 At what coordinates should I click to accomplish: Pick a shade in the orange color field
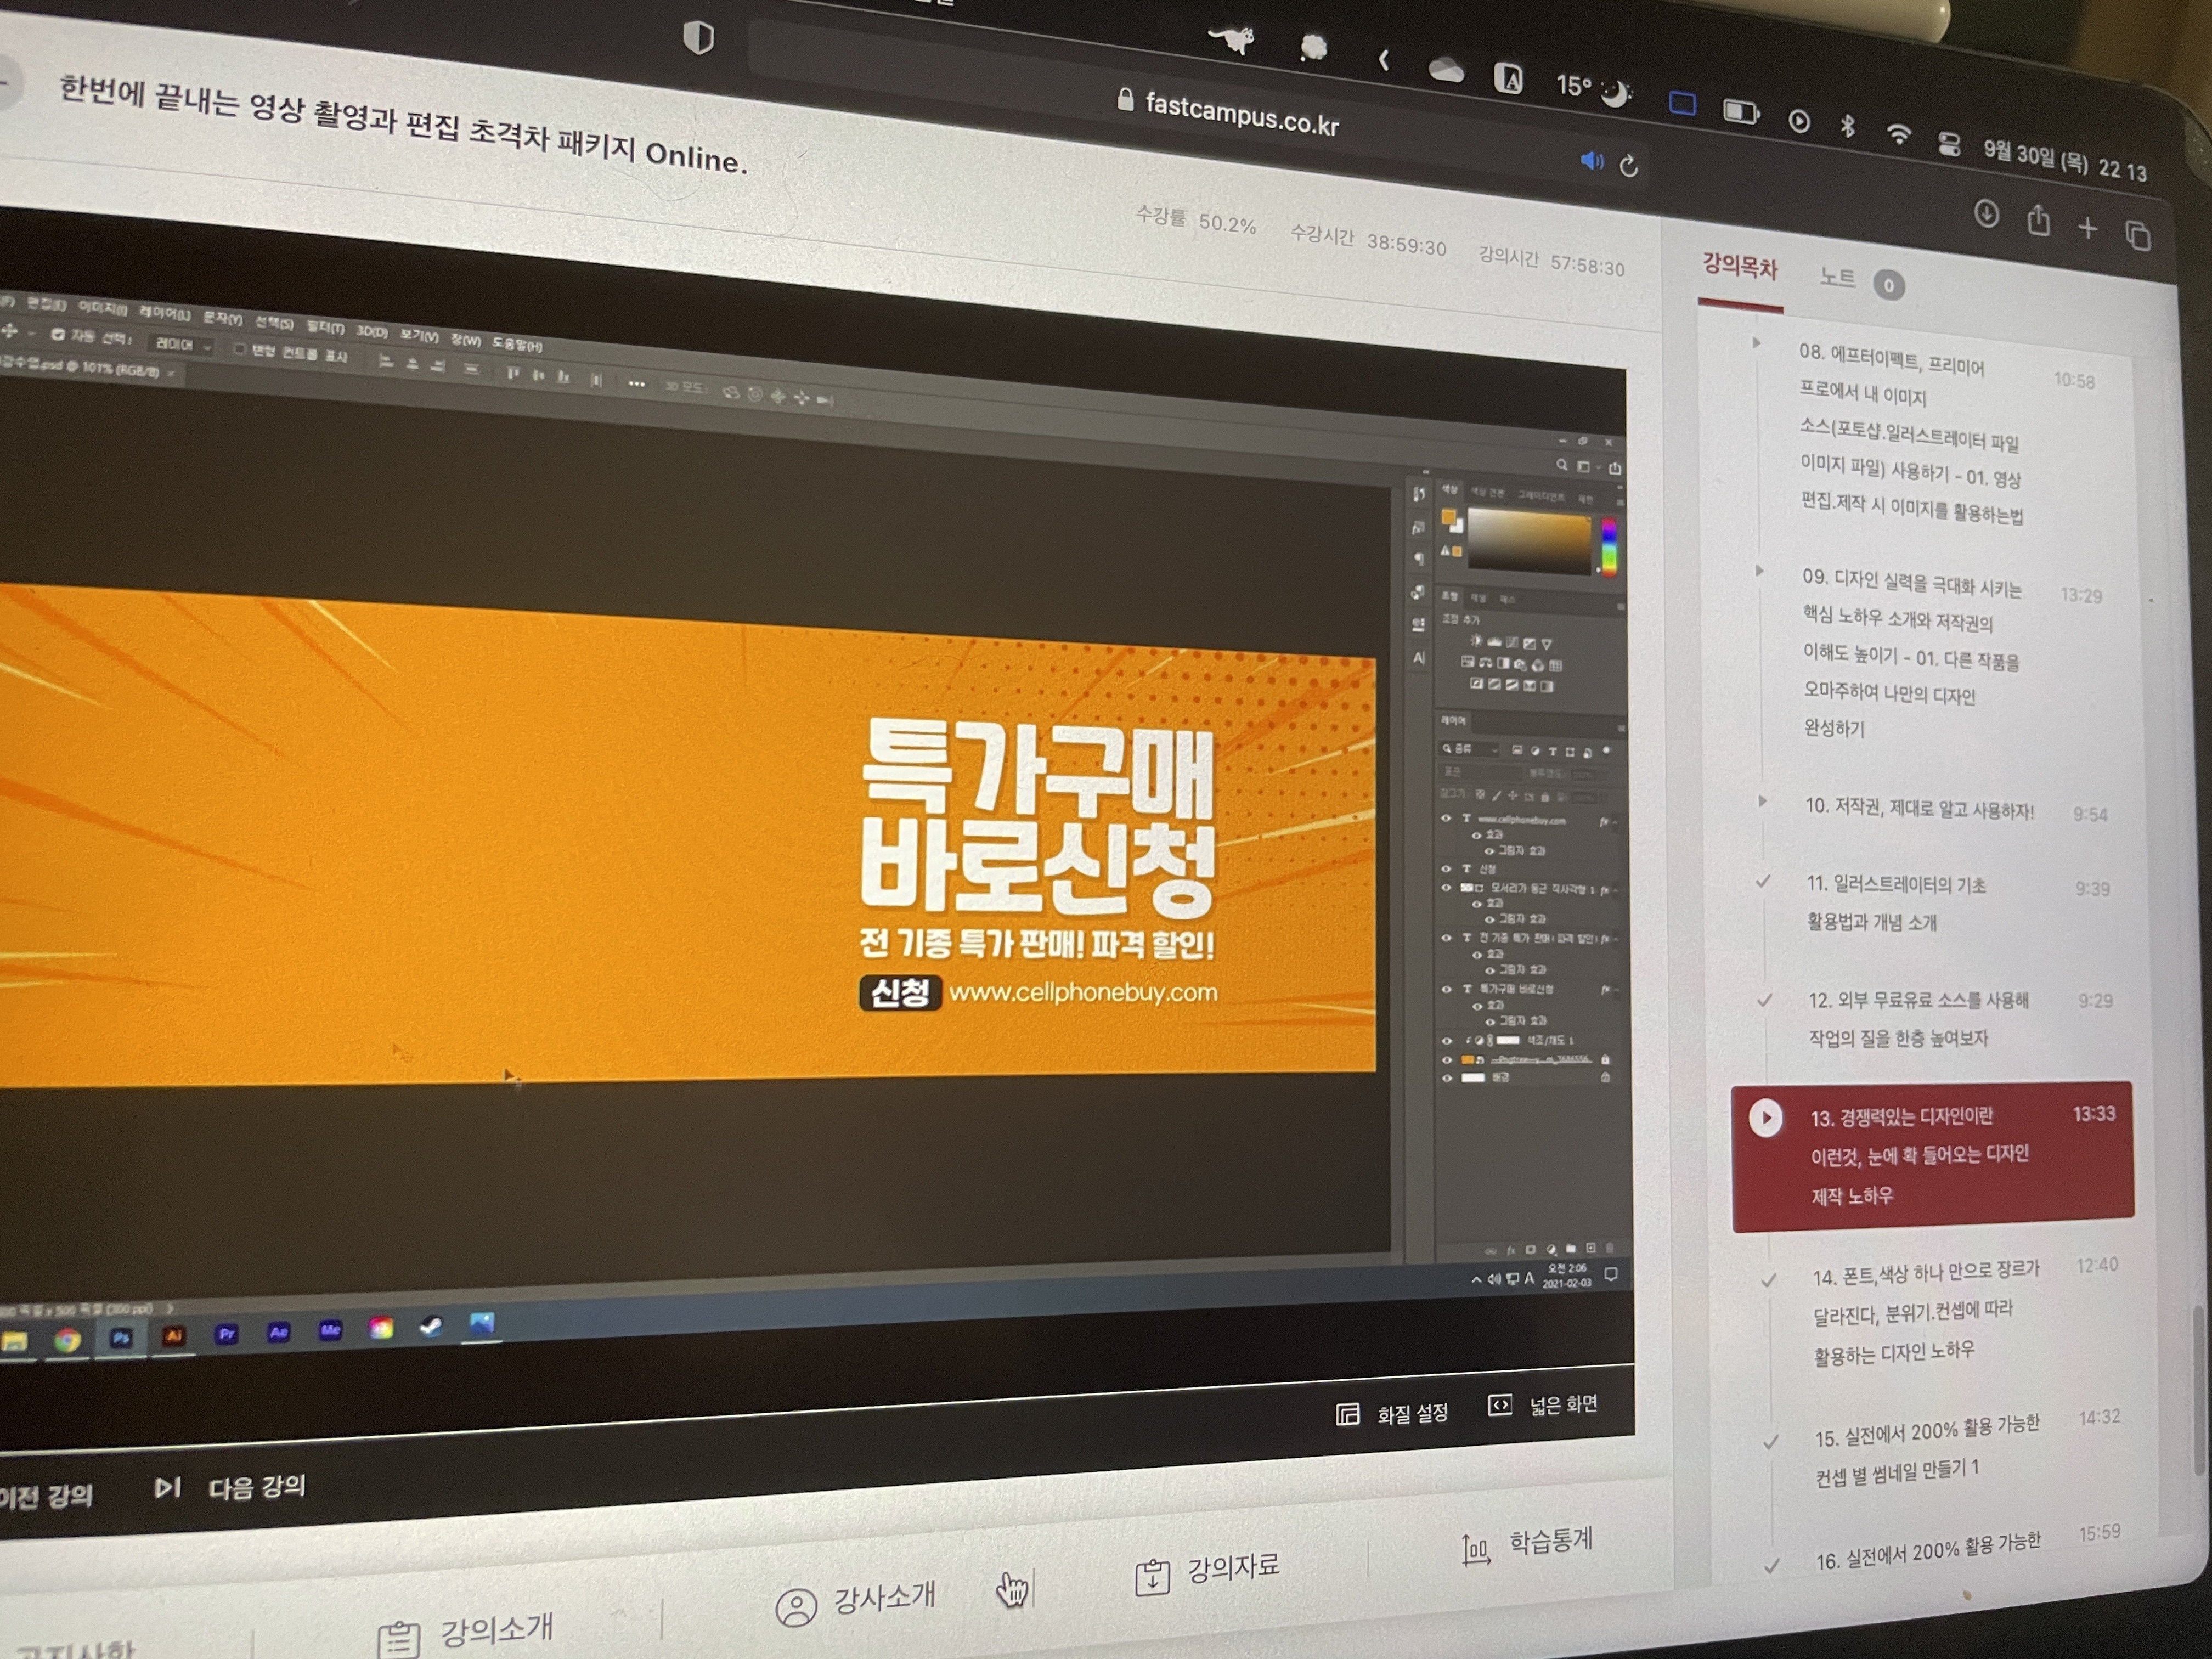(x=1529, y=542)
